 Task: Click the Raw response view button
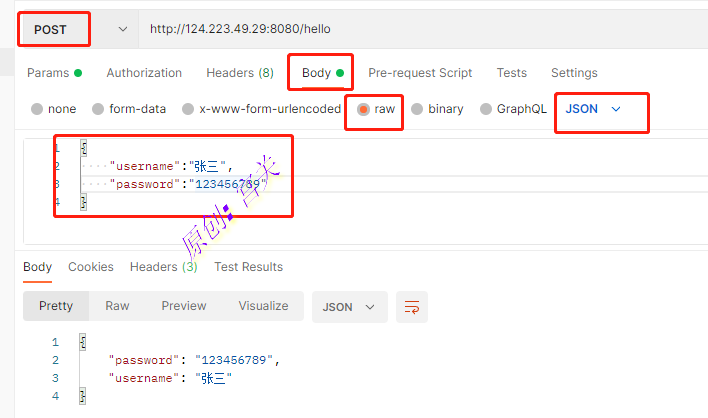[117, 306]
